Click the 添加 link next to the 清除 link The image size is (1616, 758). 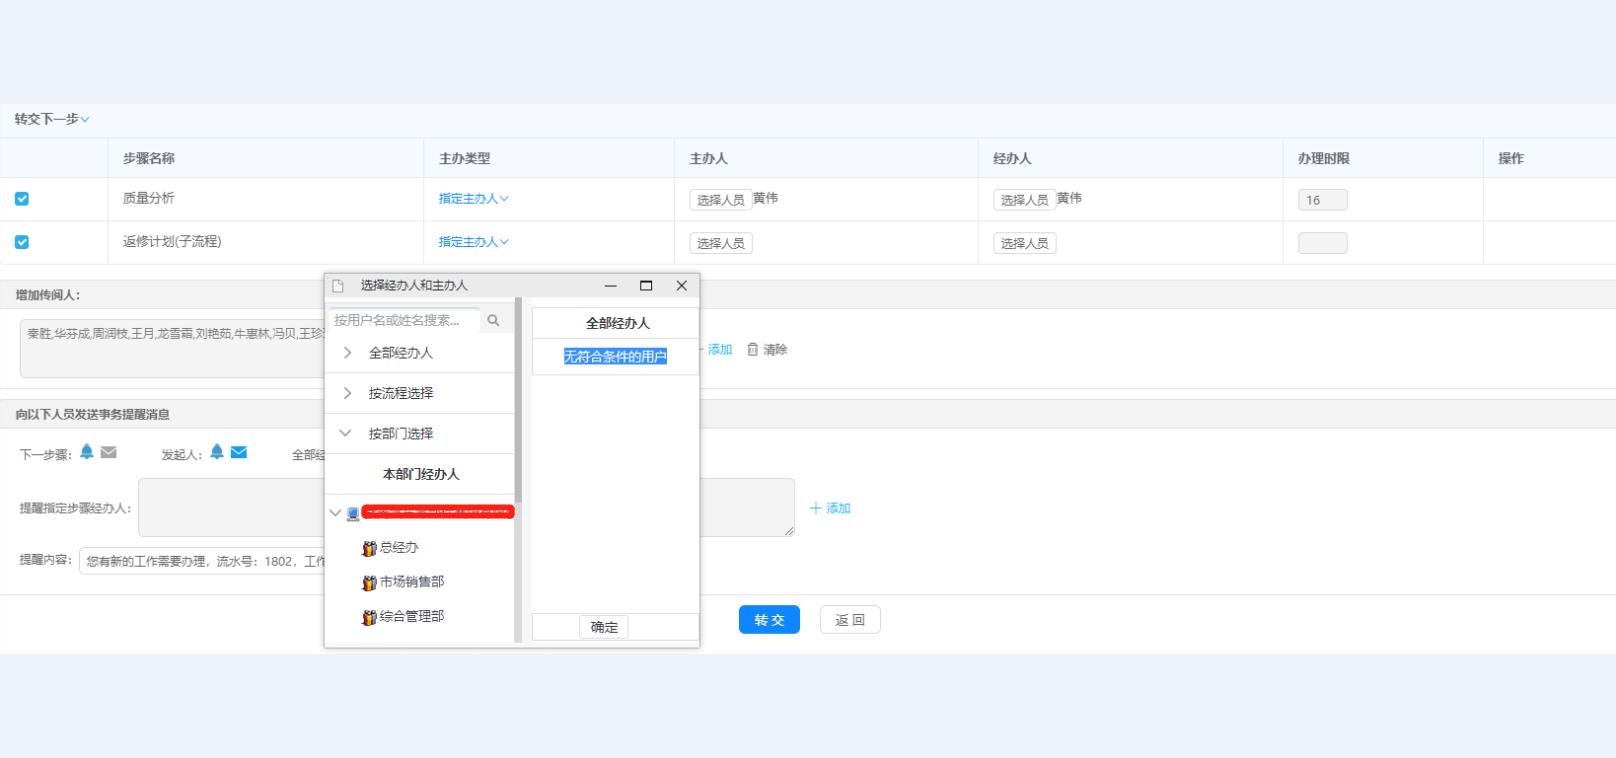[718, 349]
